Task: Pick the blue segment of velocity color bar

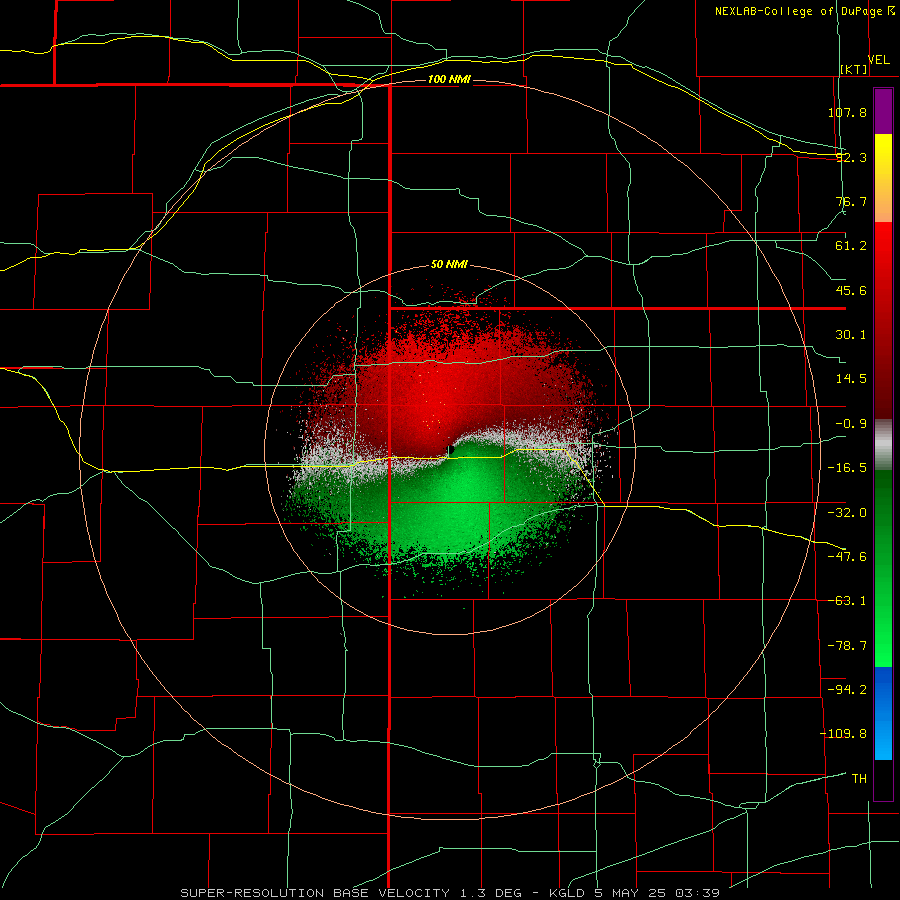Action: point(883,713)
